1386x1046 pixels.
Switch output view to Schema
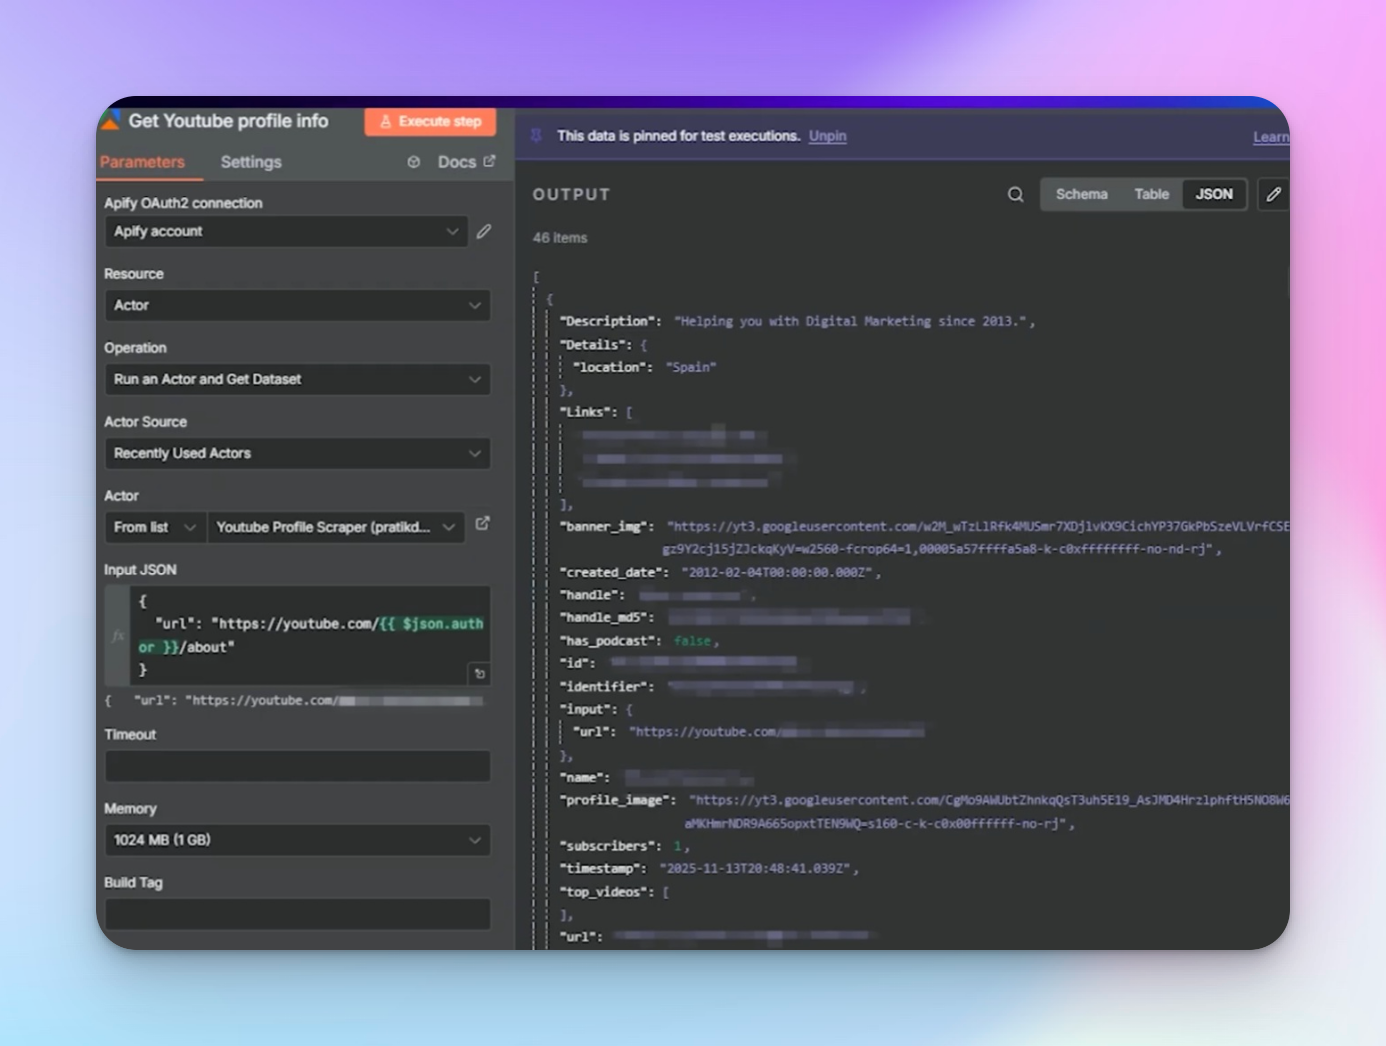point(1082,194)
